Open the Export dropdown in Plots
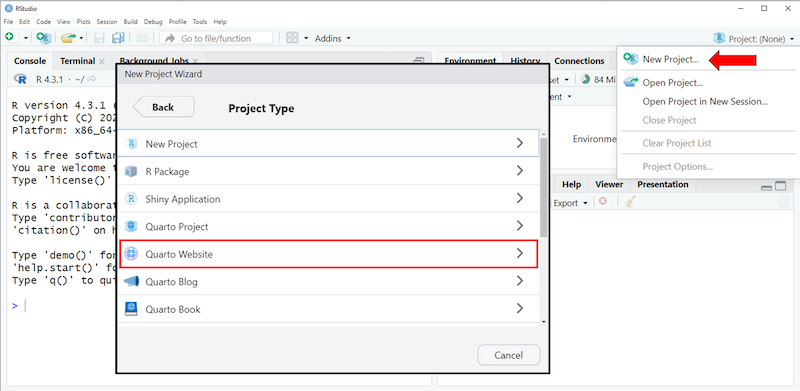Viewport: 800px width, 391px height. (x=570, y=203)
